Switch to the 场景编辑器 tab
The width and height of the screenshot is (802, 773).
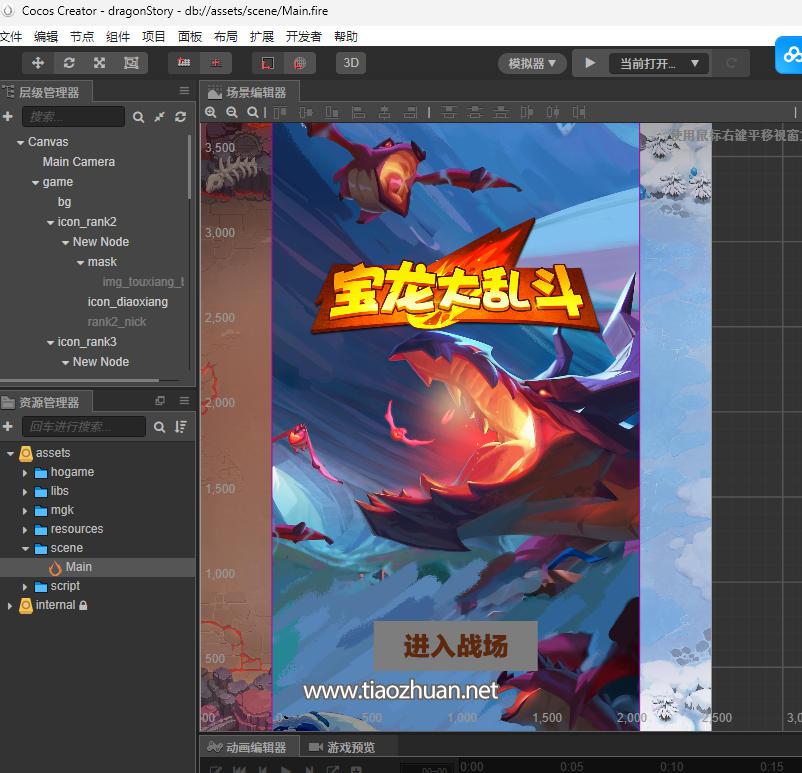[x=248, y=92]
